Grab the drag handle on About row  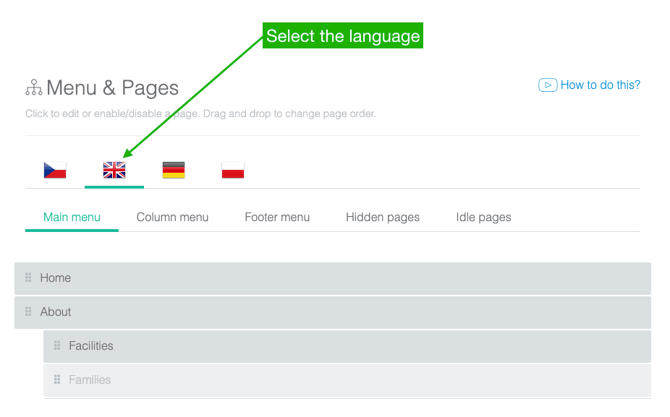pos(28,312)
